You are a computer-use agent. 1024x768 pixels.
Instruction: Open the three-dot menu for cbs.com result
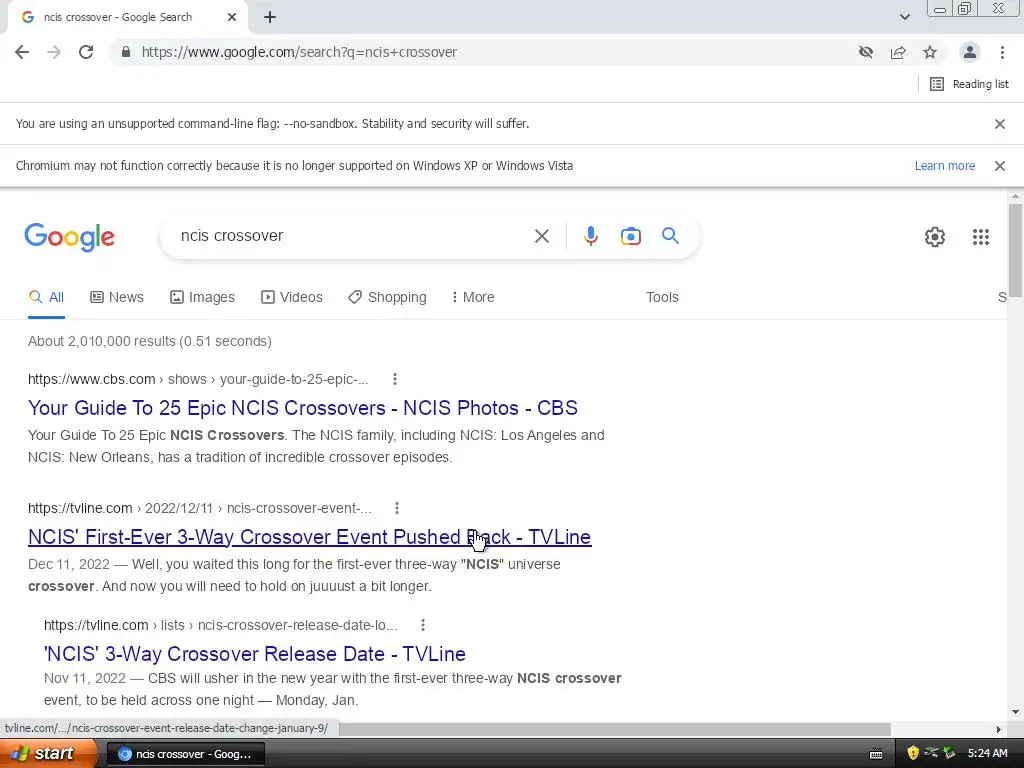394,379
